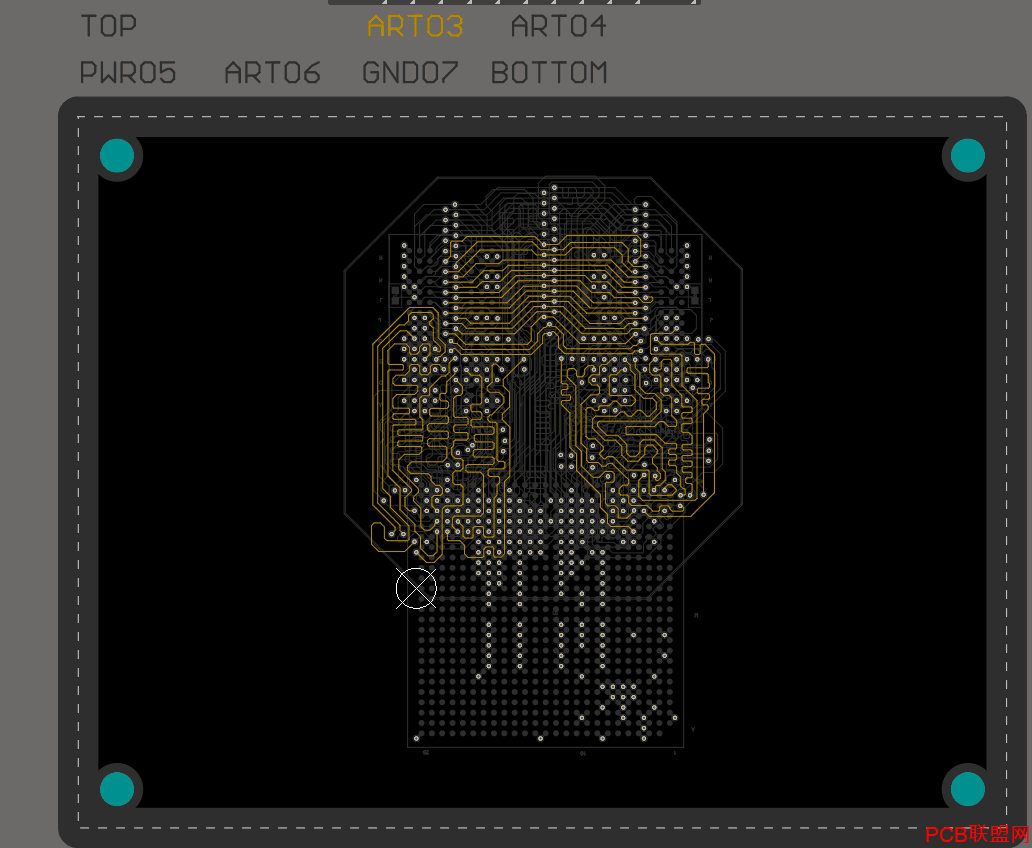This screenshot has height=848, width=1032.
Task: Select the highlighted ART03 layer label
Action: click(415, 26)
